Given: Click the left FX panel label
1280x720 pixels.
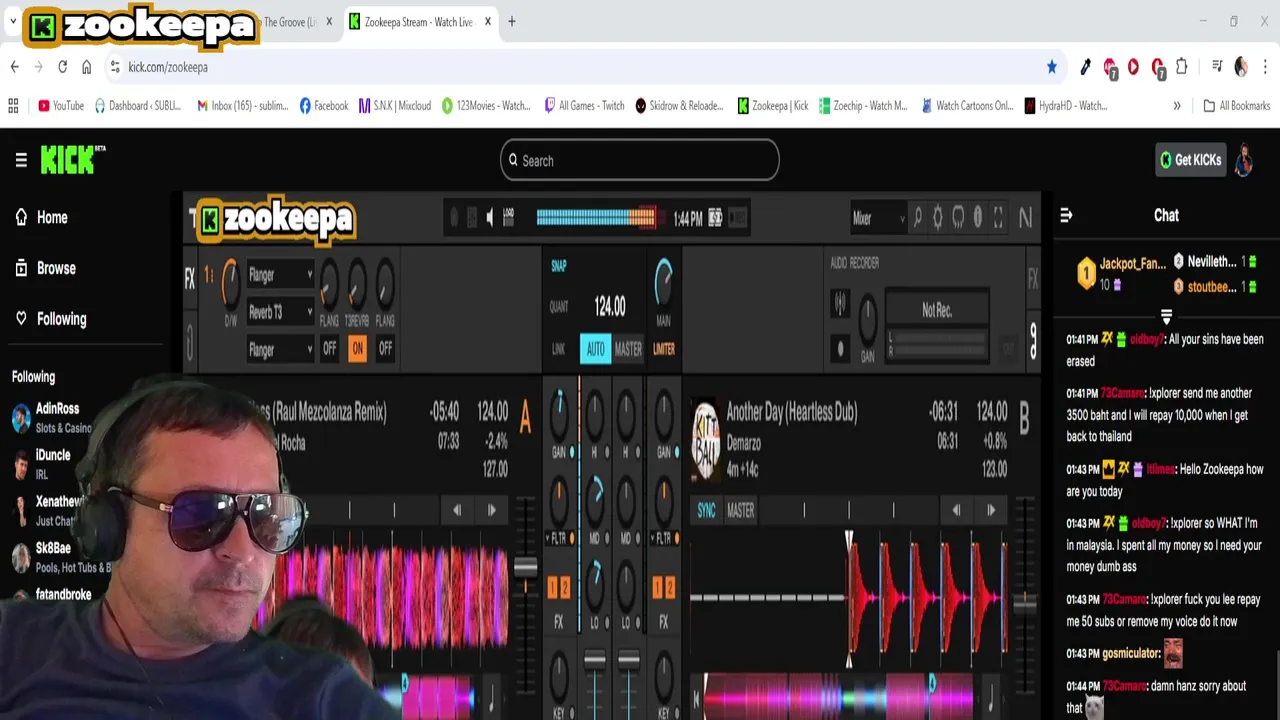Looking at the screenshot, I should [x=190, y=279].
